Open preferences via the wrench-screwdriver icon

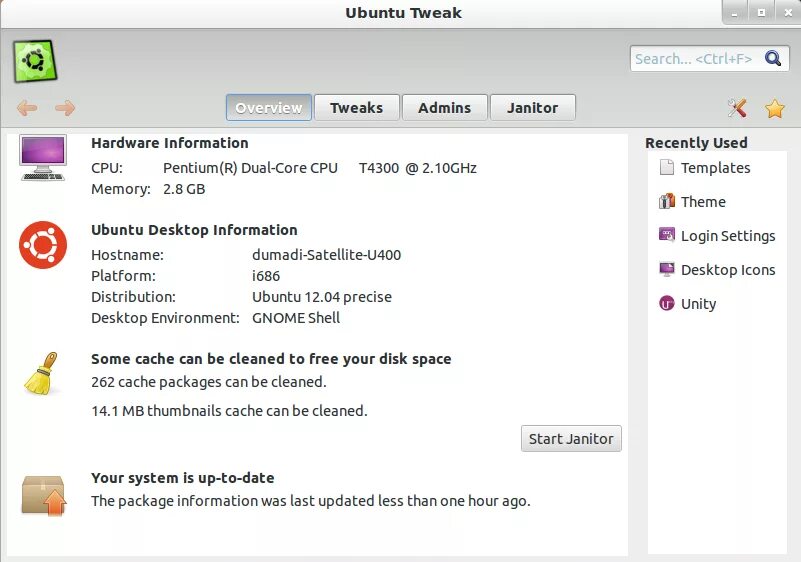pos(737,108)
